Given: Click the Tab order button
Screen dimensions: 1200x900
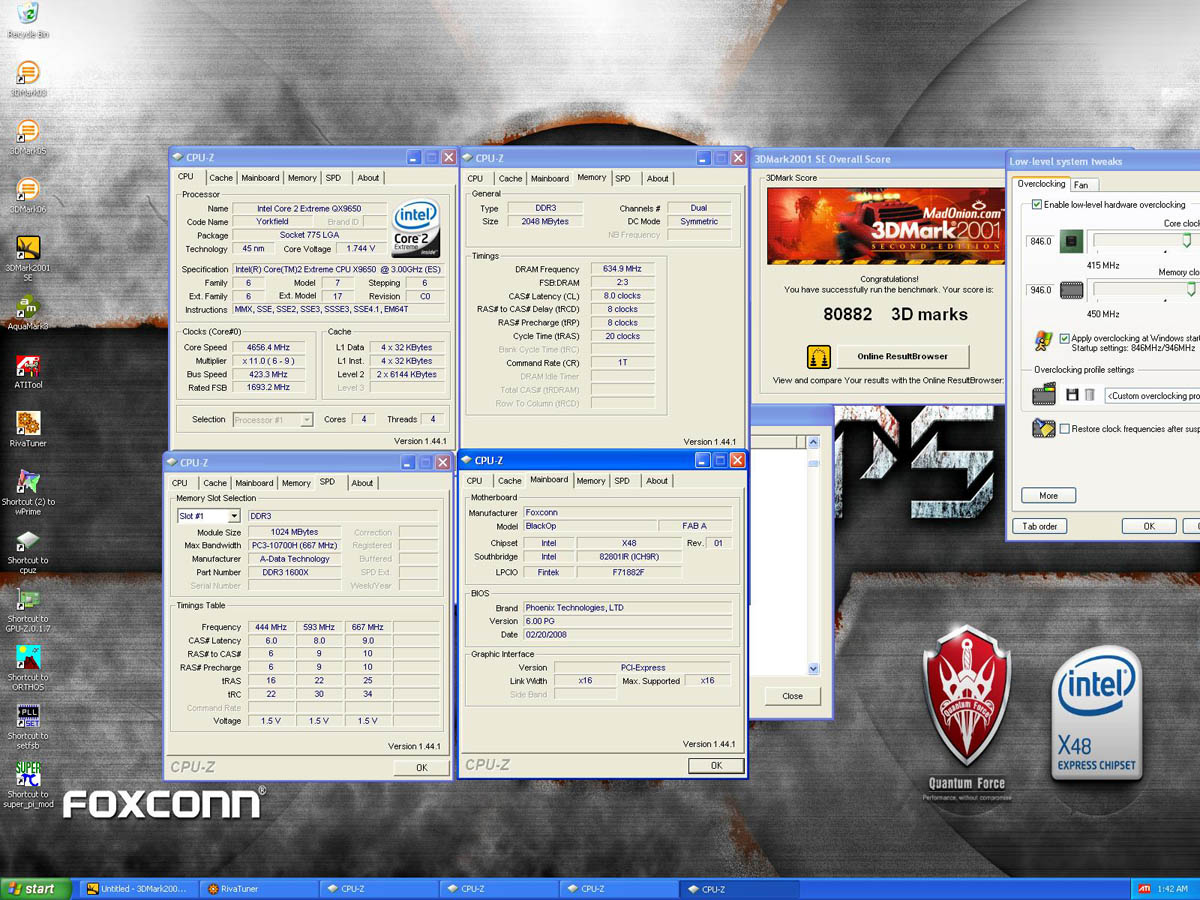Looking at the screenshot, I should point(1039,526).
